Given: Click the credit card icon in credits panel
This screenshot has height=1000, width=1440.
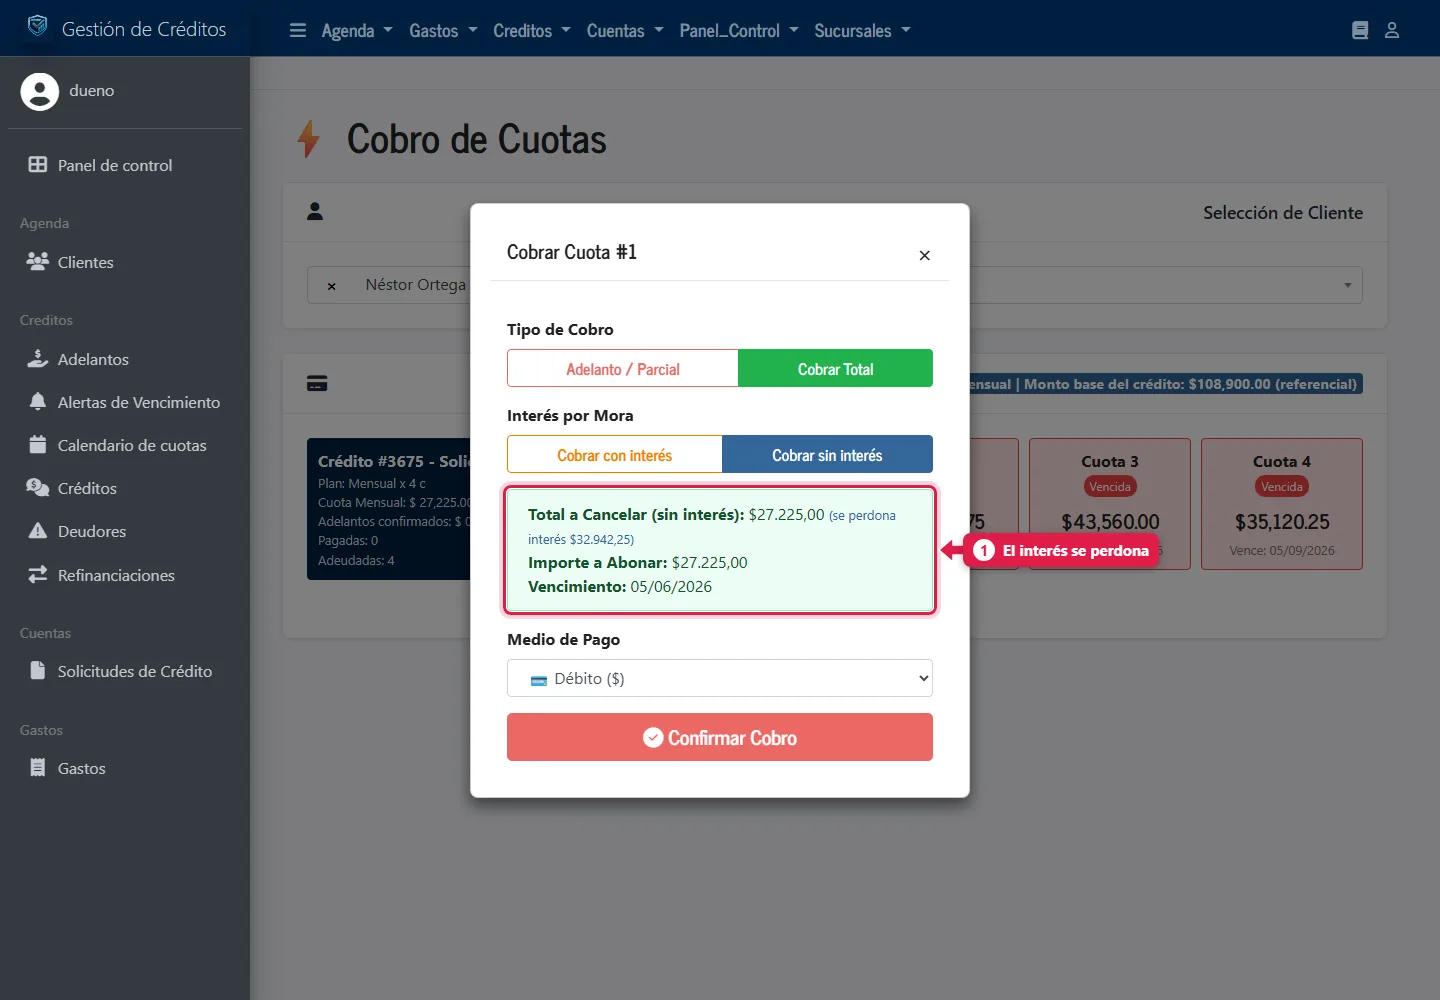Looking at the screenshot, I should (x=317, y=384).
